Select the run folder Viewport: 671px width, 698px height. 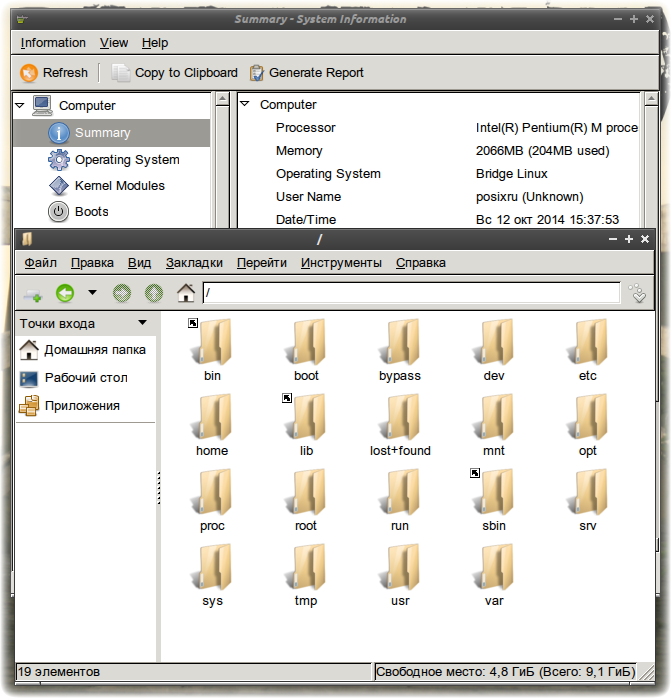pyautogui.click(x=400, y=500)
